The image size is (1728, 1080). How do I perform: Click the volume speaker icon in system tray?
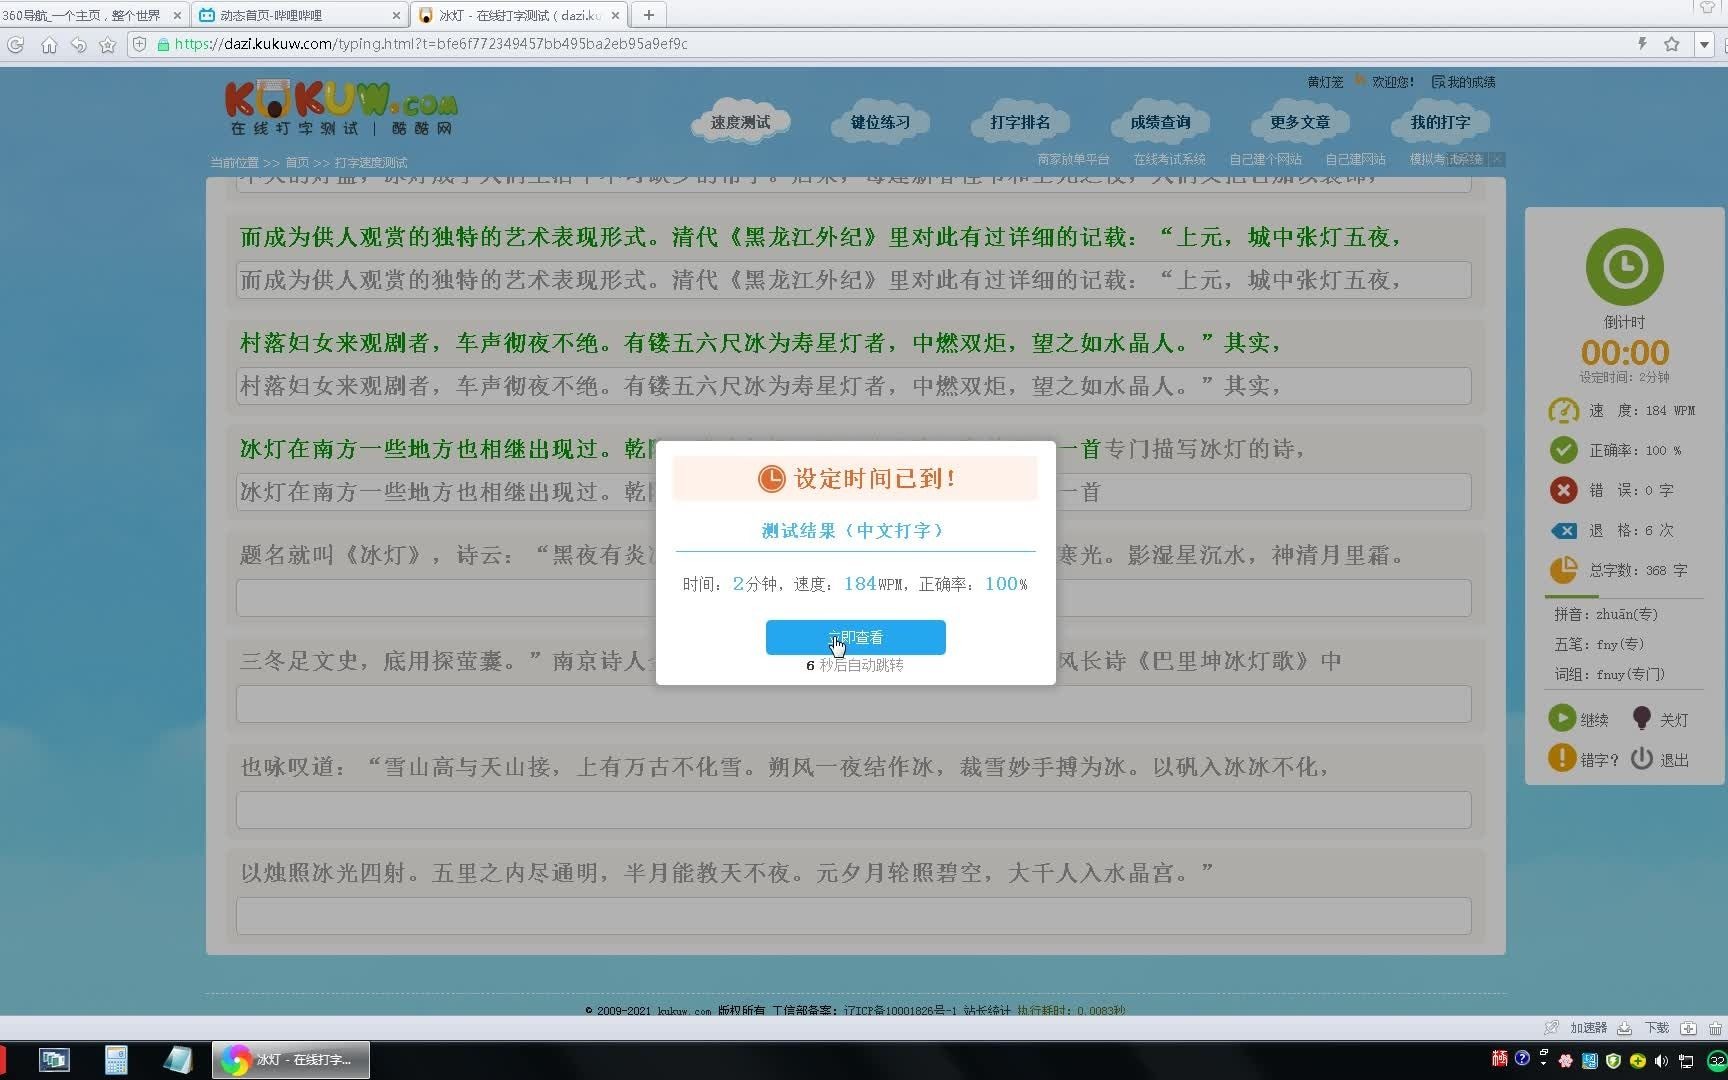click(x=1662, y=1061)
